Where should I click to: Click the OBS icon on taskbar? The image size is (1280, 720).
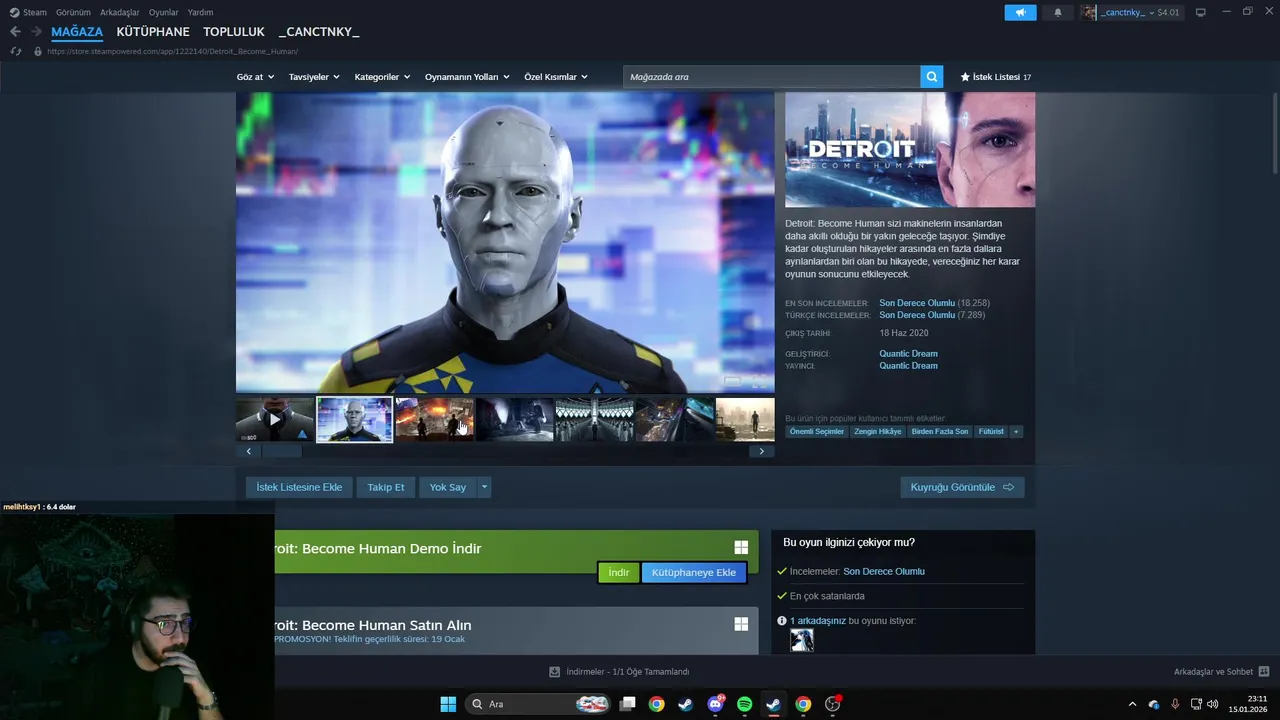tap(832, 704)
